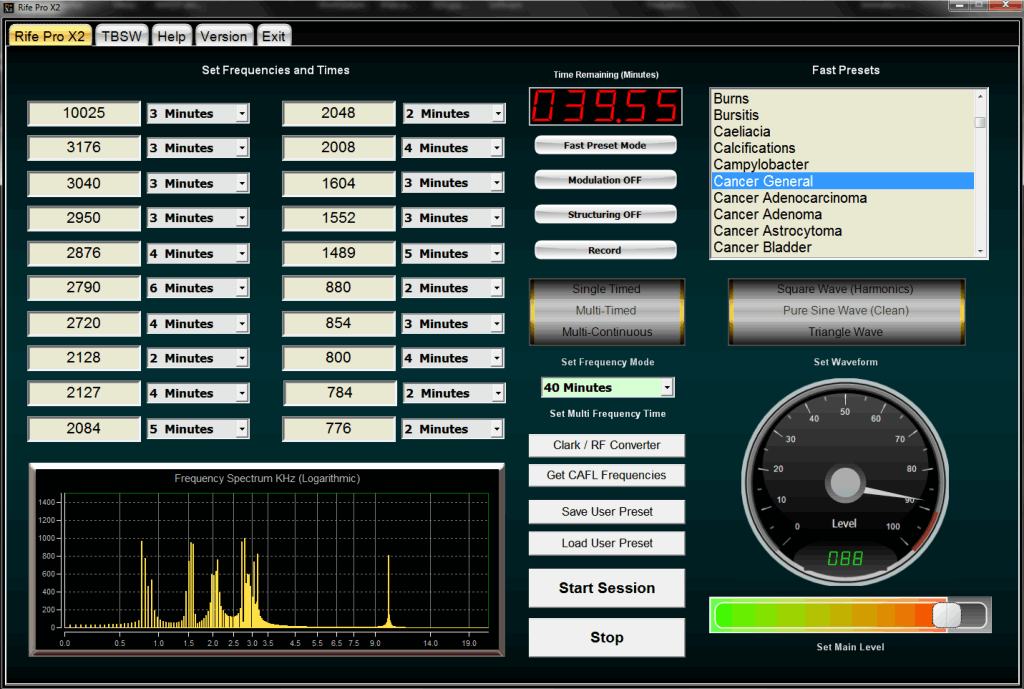Click Get CAFL Frequencies button
Viewport: 1024px width, 689px height.
(x=607, y=475)
